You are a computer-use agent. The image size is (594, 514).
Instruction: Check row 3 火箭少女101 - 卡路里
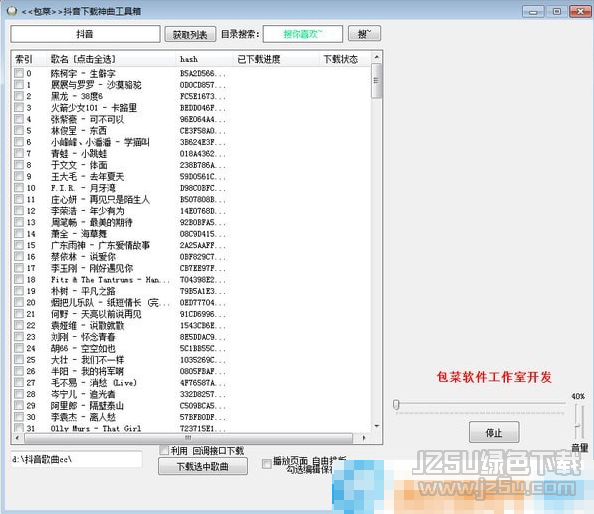[x=19, y=107]
